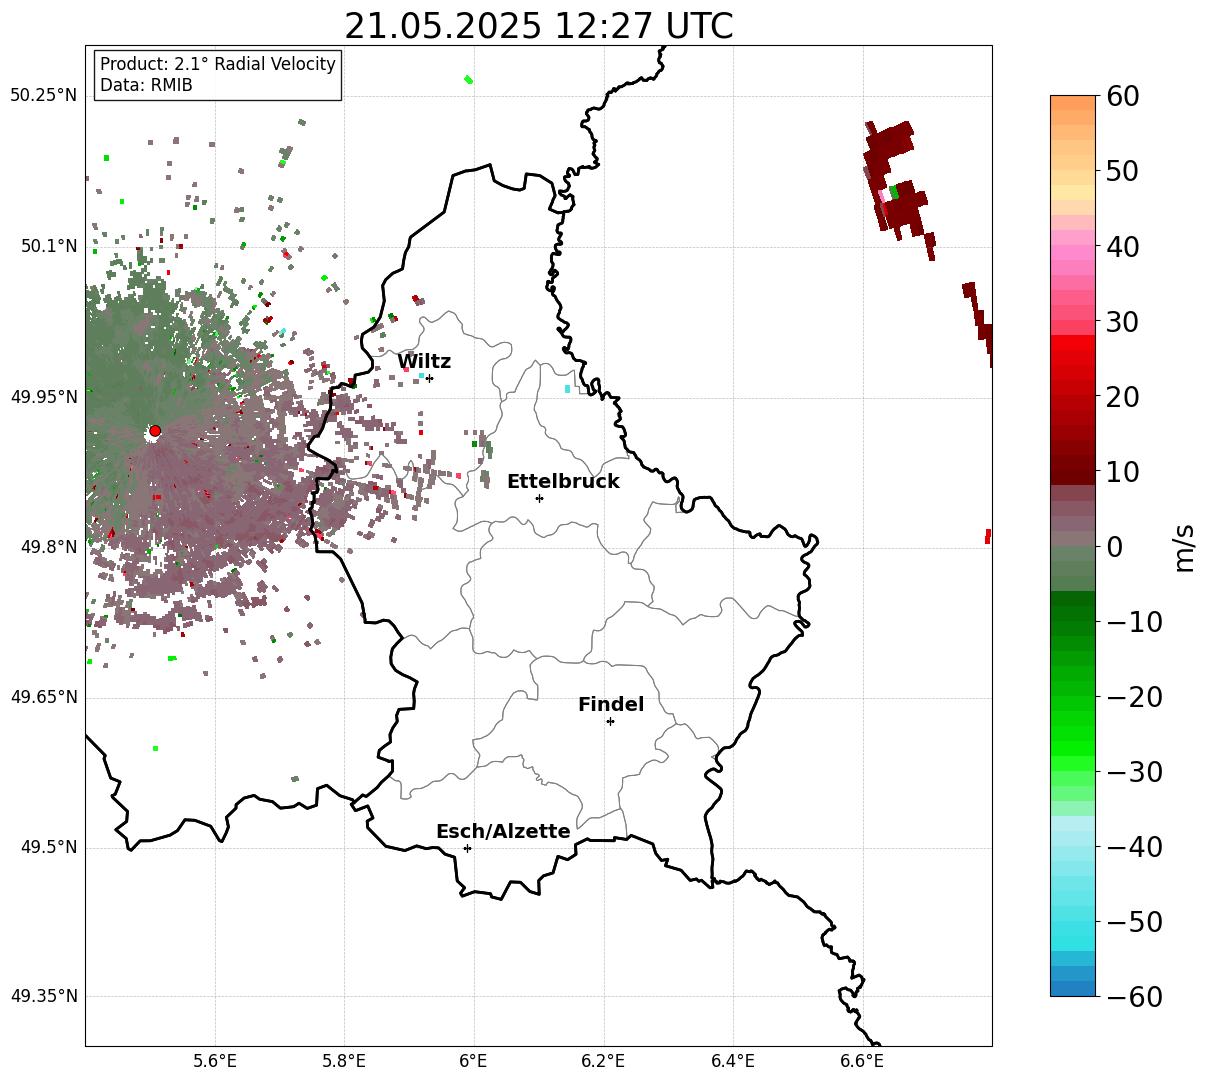Screen dimensions: 1207x1081
Task: Click the 'Findel' map label
Action: (611, 705)
